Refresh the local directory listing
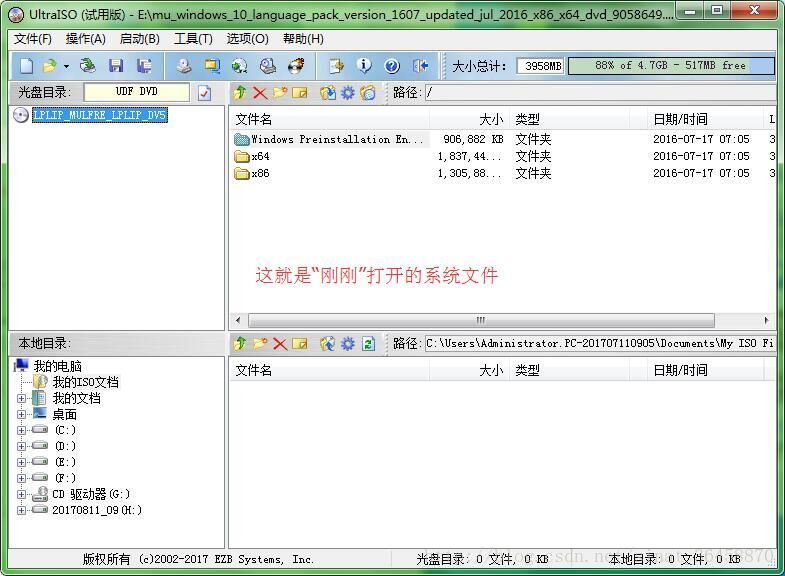Viewport: 785px width, 576px height. pos(368,344)
